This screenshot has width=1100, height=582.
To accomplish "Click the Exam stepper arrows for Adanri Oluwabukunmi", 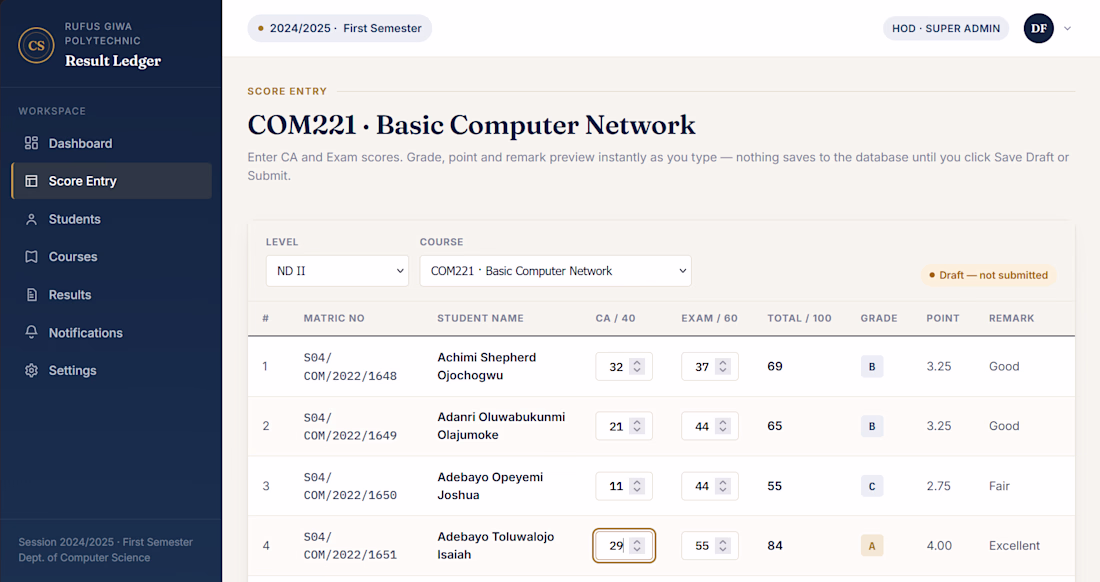I will [723, 426].
